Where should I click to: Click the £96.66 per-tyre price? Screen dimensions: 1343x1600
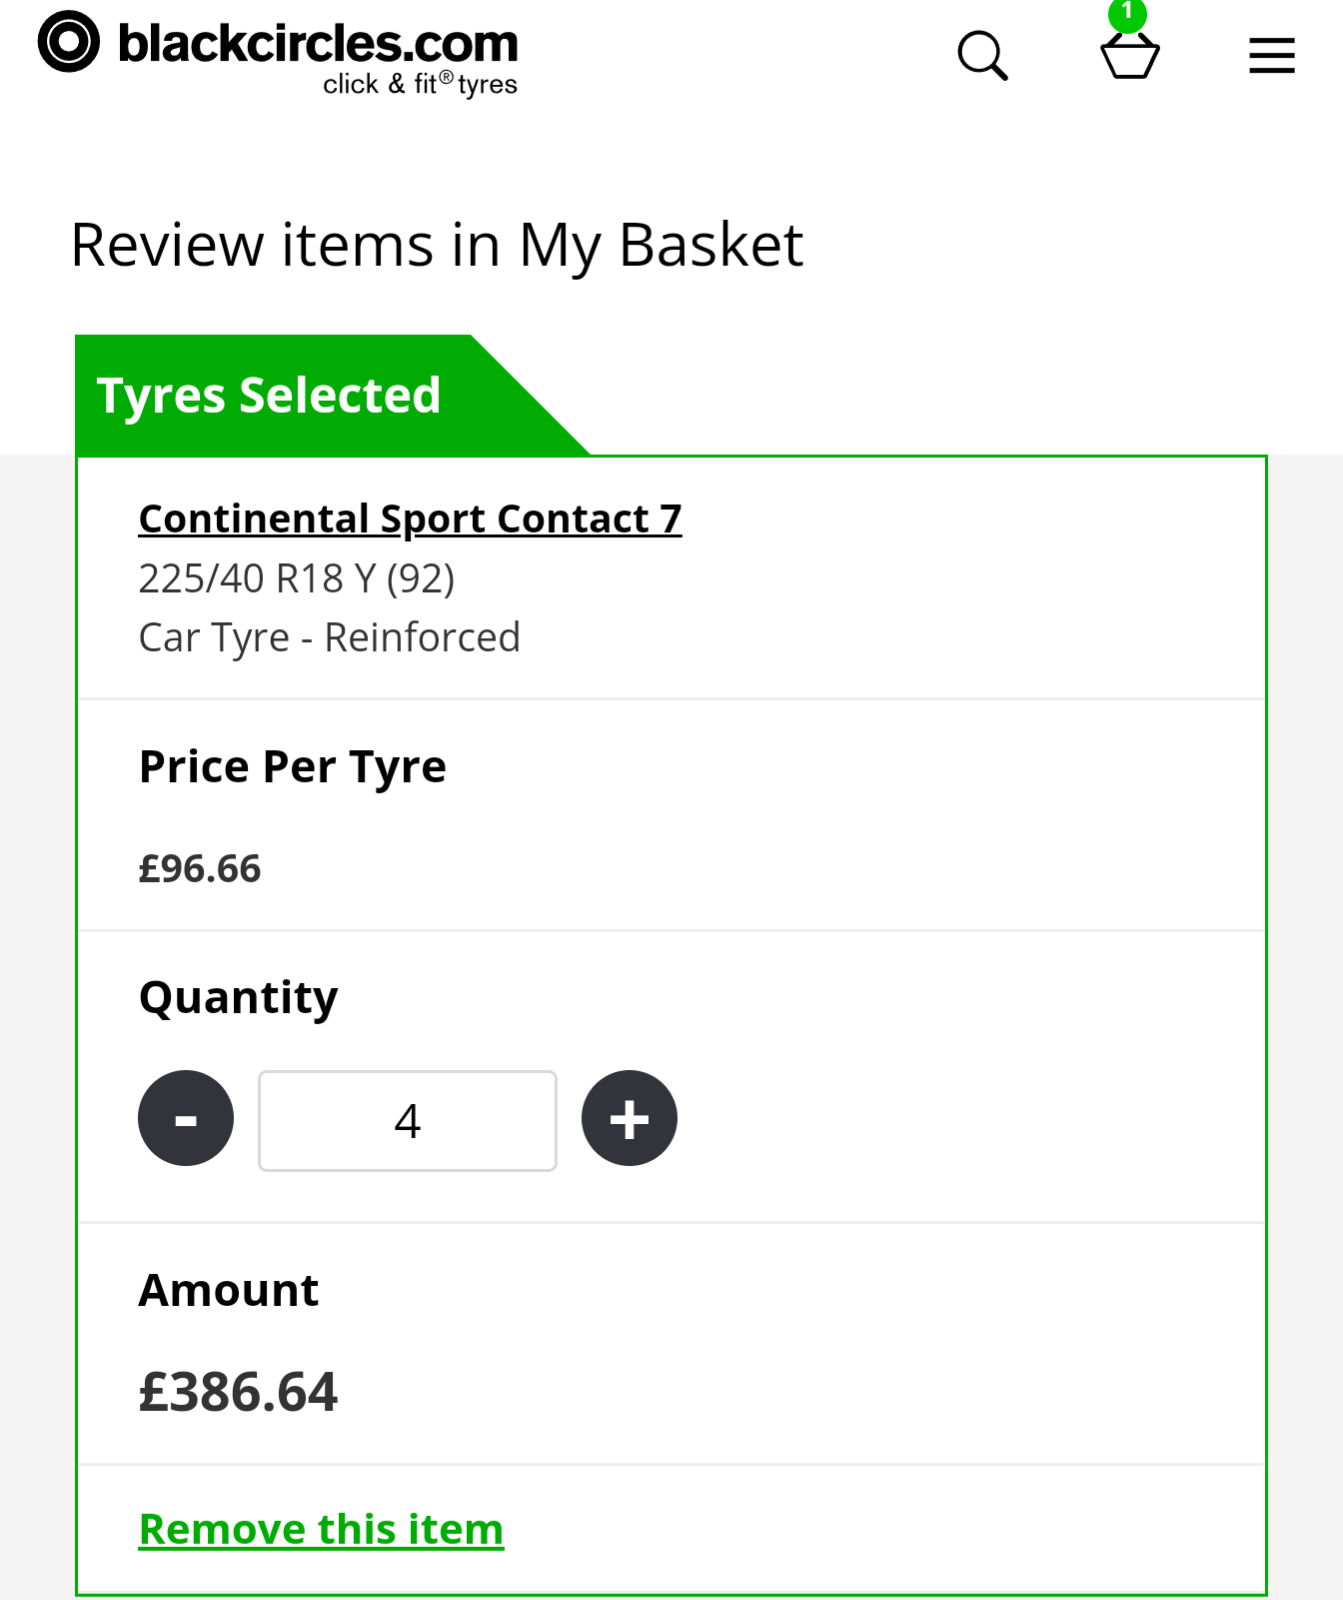click(200, 868)
